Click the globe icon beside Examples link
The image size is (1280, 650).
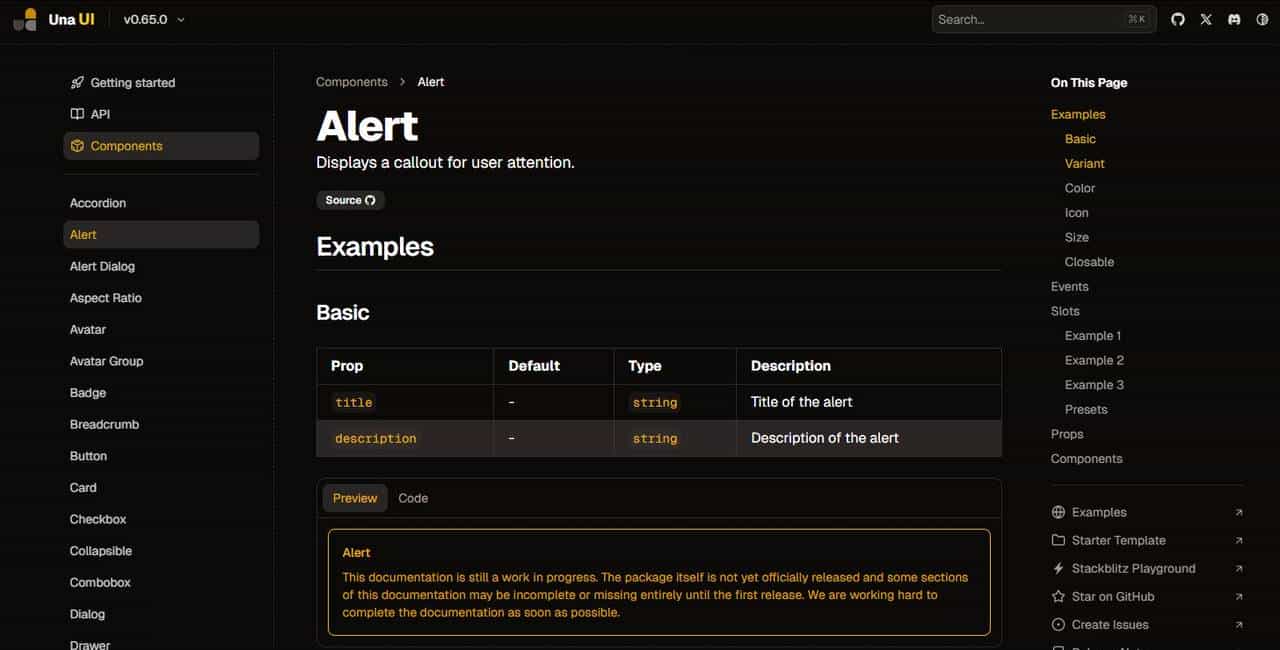[x=1059, y=512]
